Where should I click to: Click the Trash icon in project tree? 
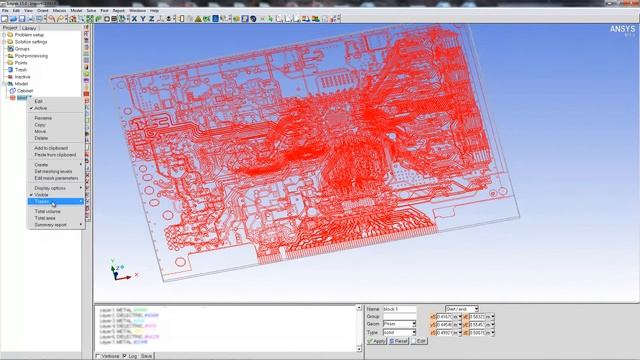(x=11, y=70)
